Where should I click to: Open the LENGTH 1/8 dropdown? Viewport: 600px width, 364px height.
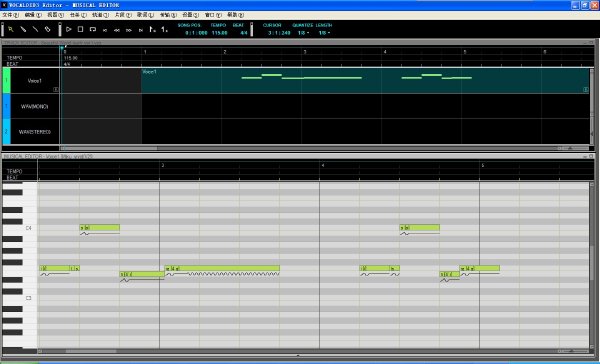click(x=324, y=33)
